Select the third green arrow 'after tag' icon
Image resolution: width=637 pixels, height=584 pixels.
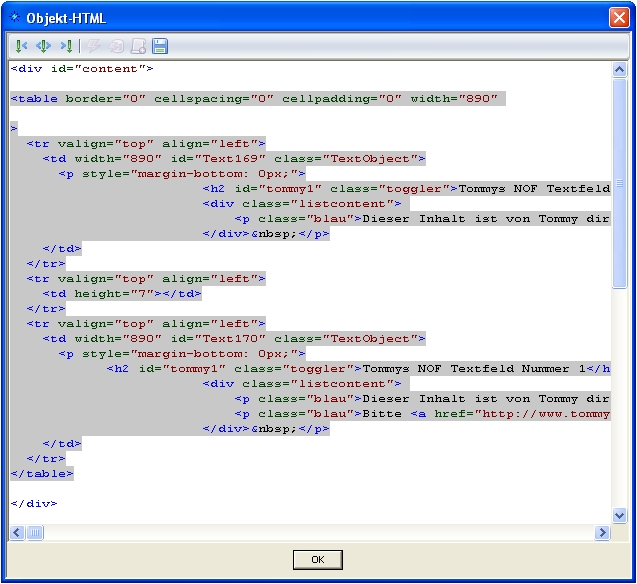66,46
